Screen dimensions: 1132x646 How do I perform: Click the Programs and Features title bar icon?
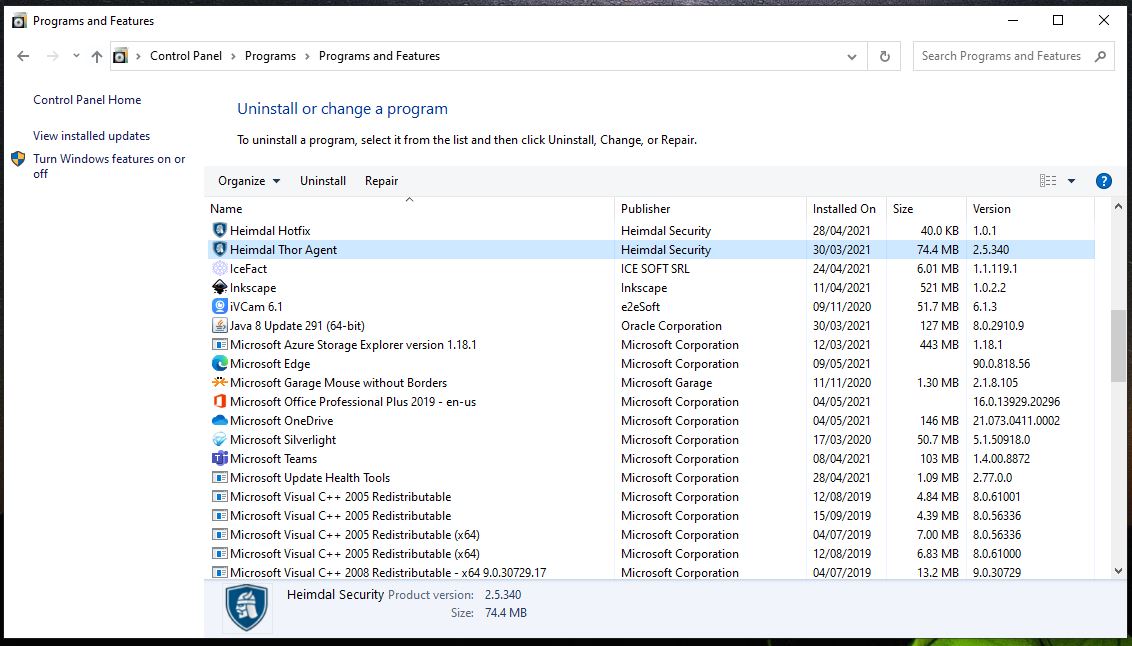(19, 21)
